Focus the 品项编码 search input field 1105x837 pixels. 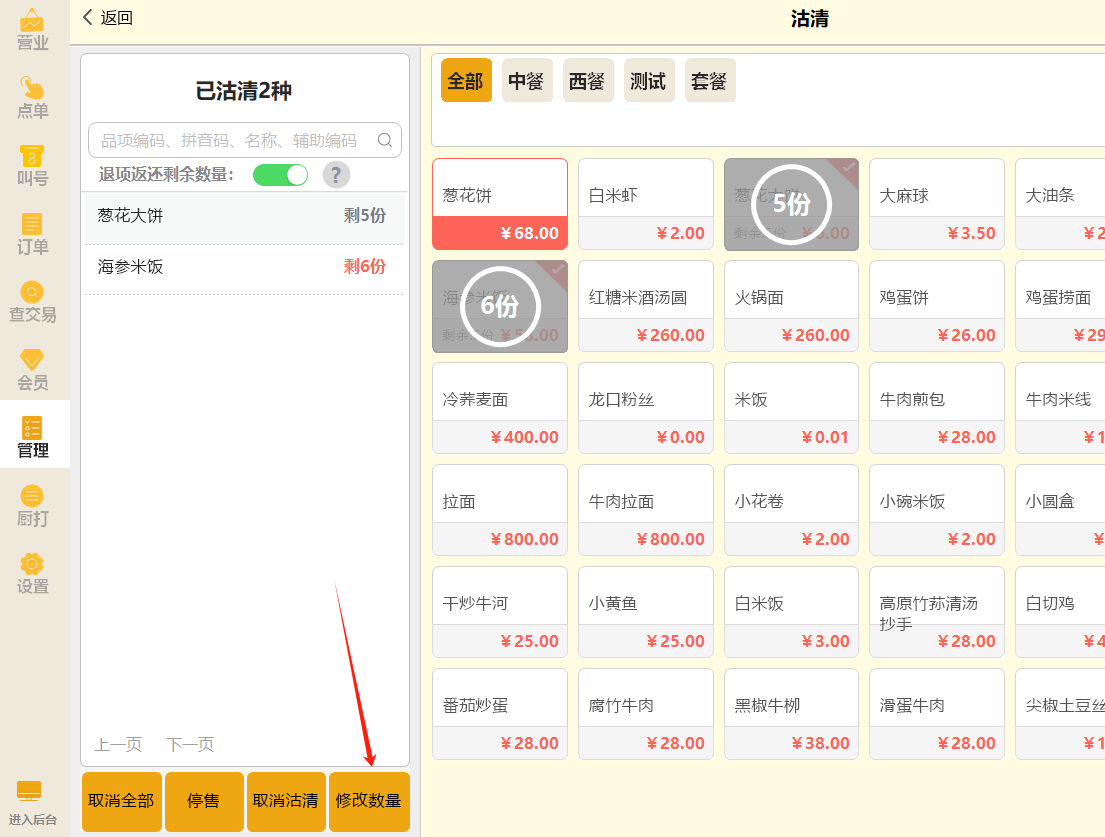tap(245, 140)
